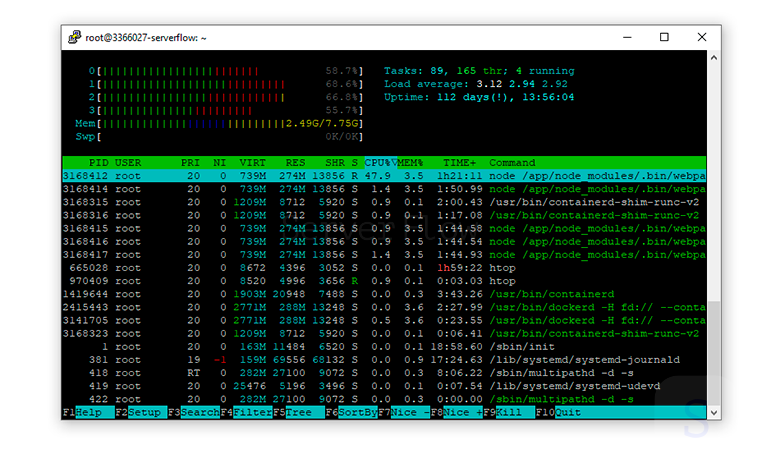Sort by PID column header
Image resolution: width=762 pixels, height=455 pixels.
pyautogui.click(x=98, y=163)
